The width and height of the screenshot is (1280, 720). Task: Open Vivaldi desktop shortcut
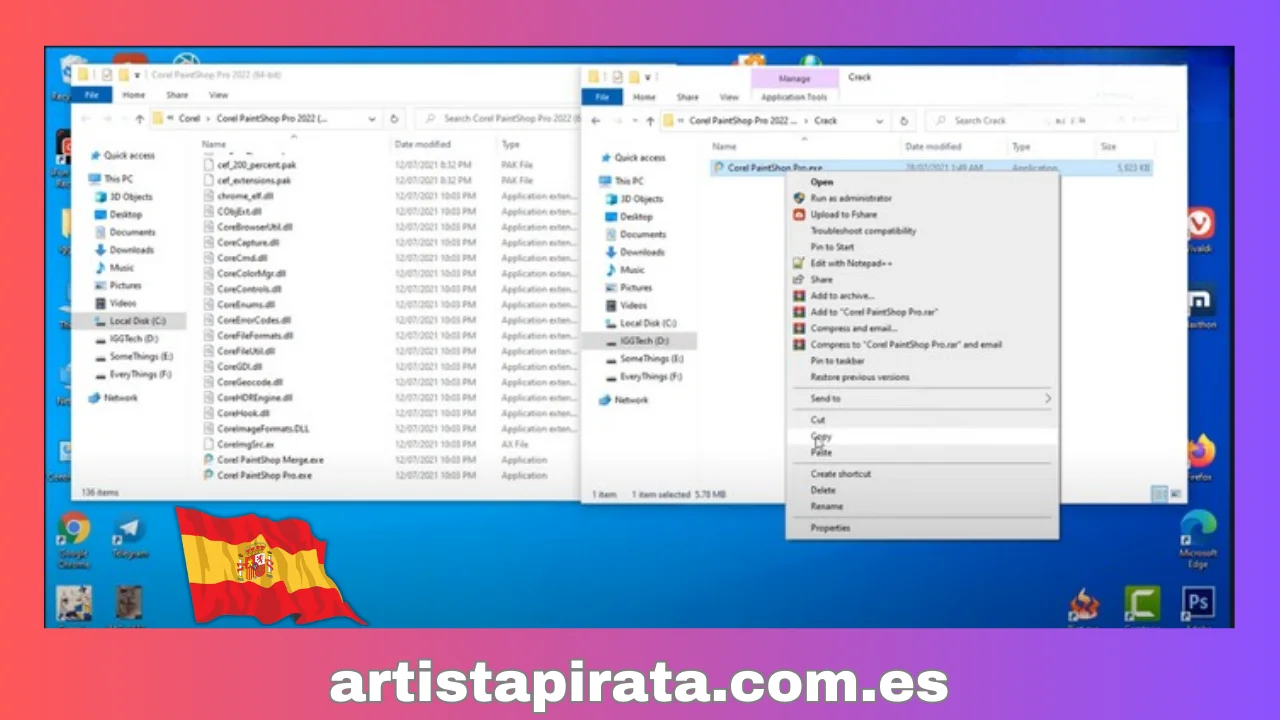(1199, 230)
